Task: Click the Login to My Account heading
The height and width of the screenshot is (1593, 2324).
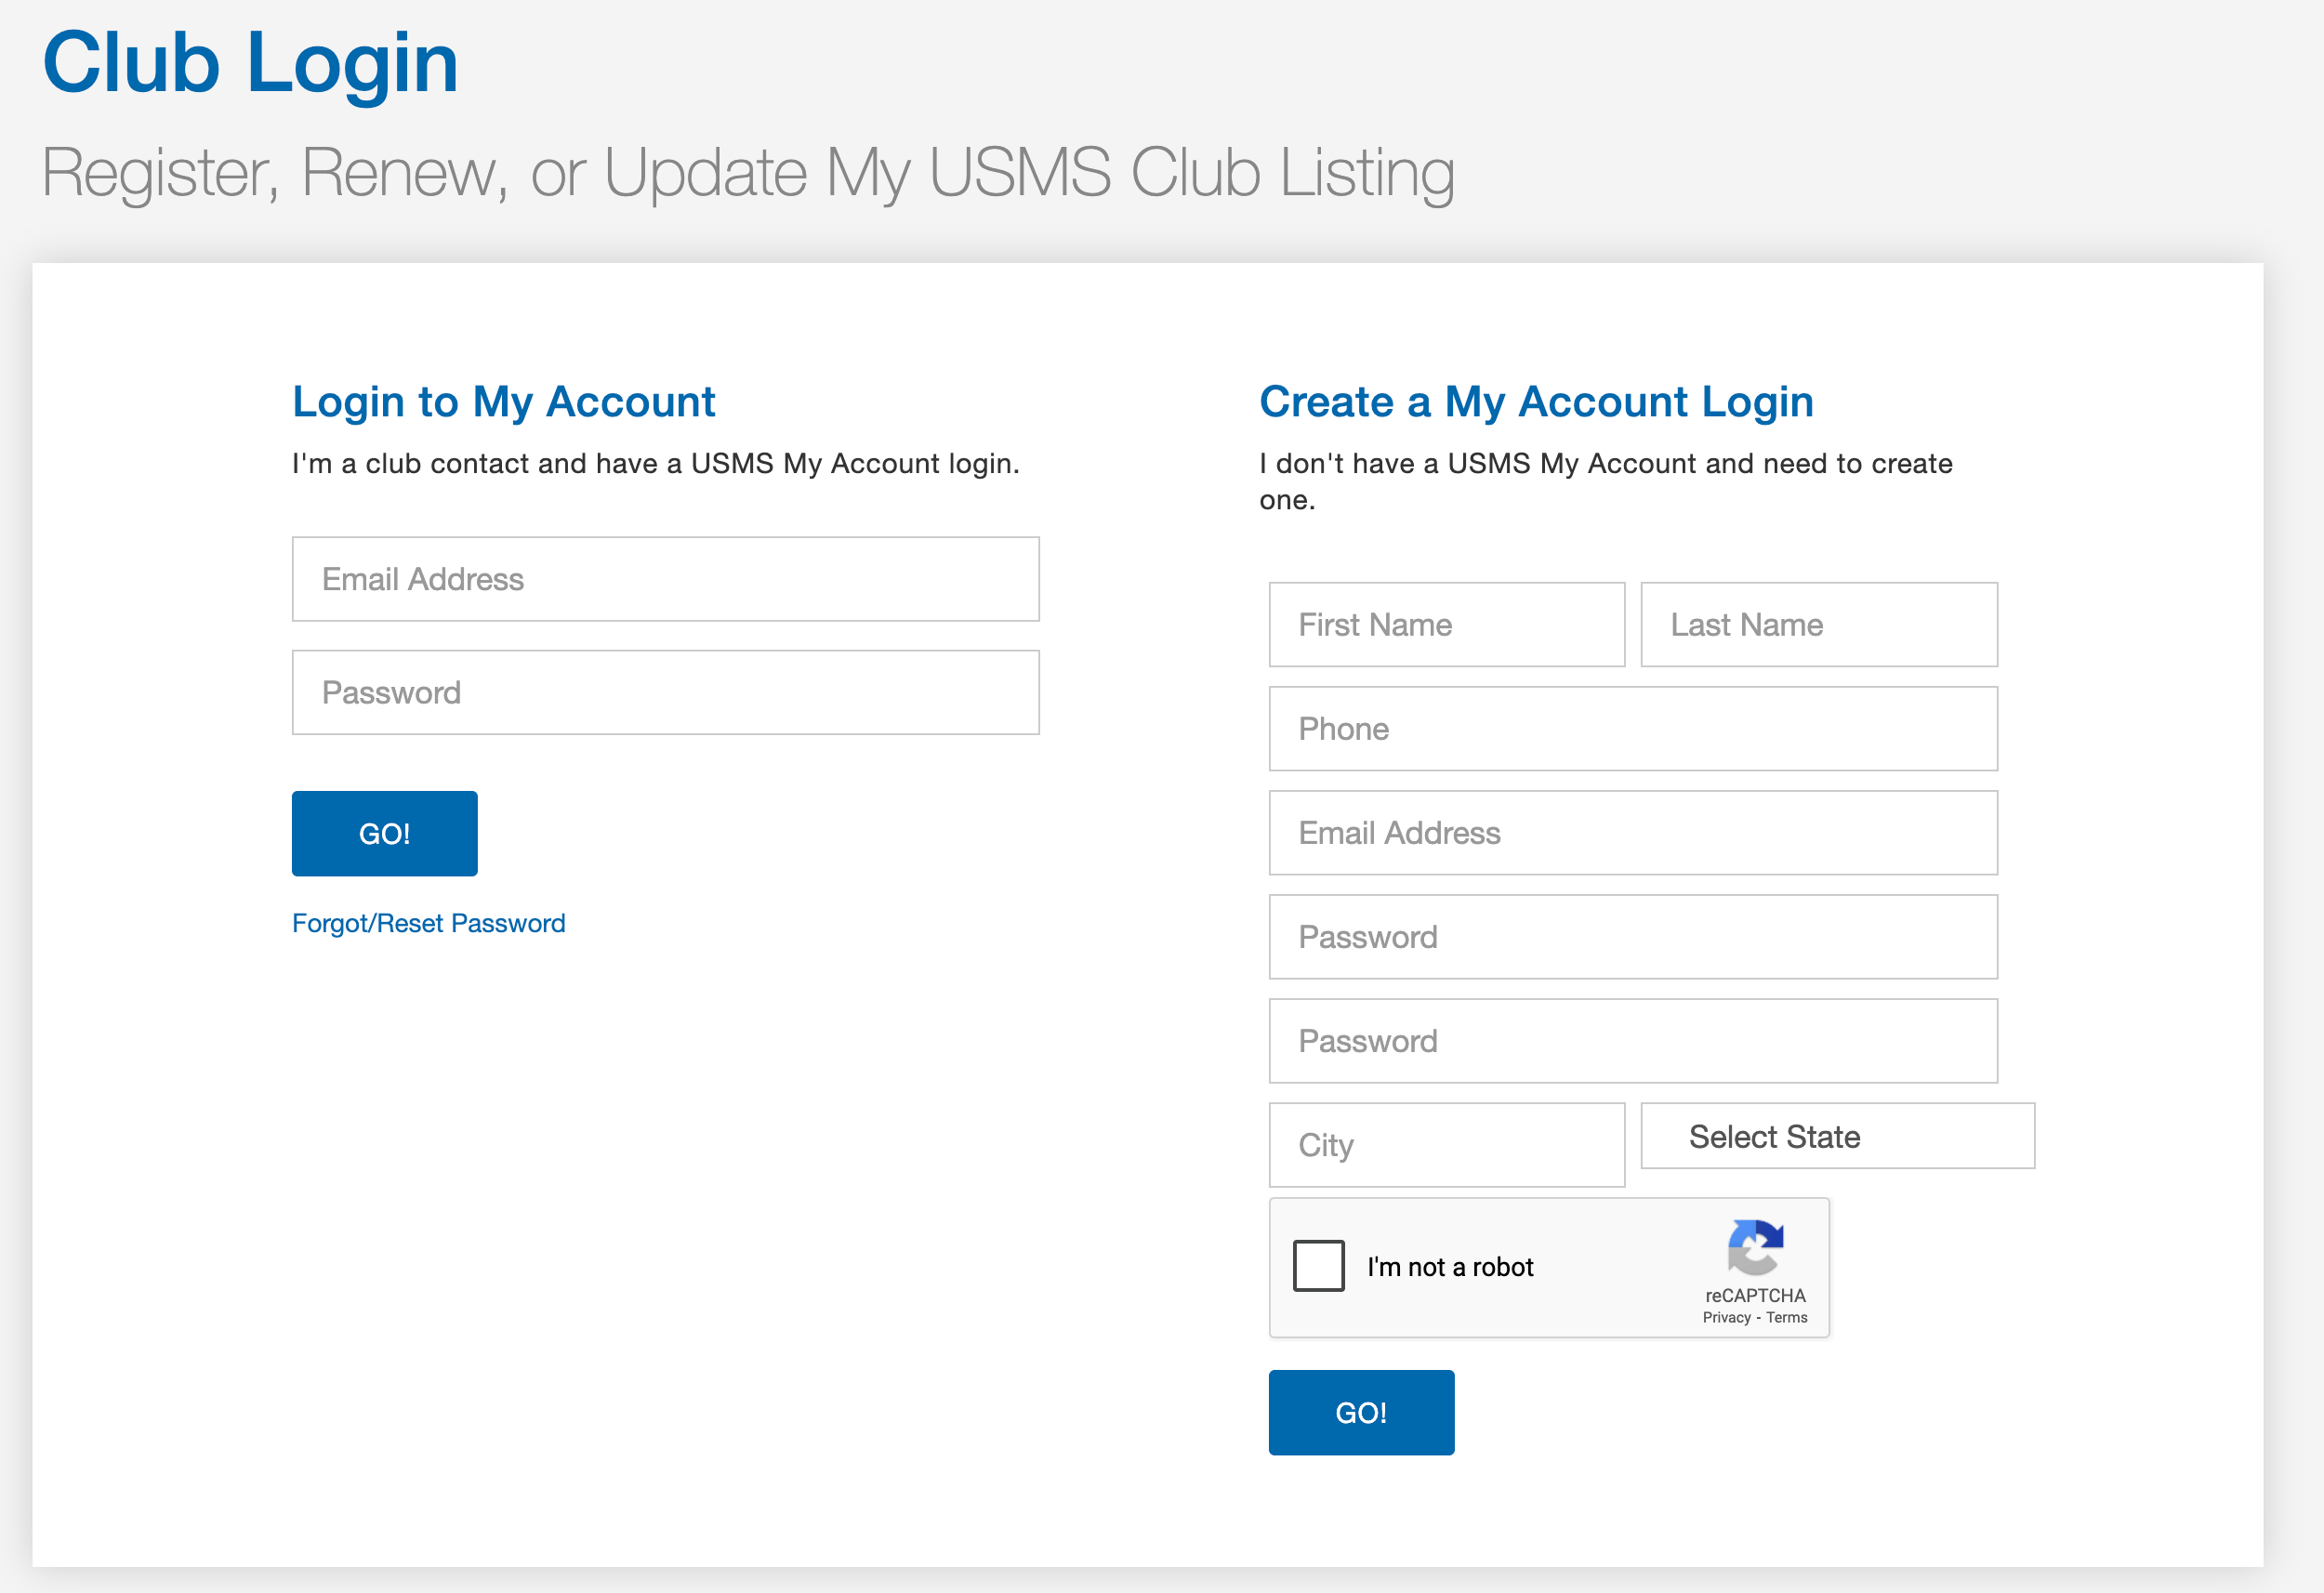Action: 503,402
